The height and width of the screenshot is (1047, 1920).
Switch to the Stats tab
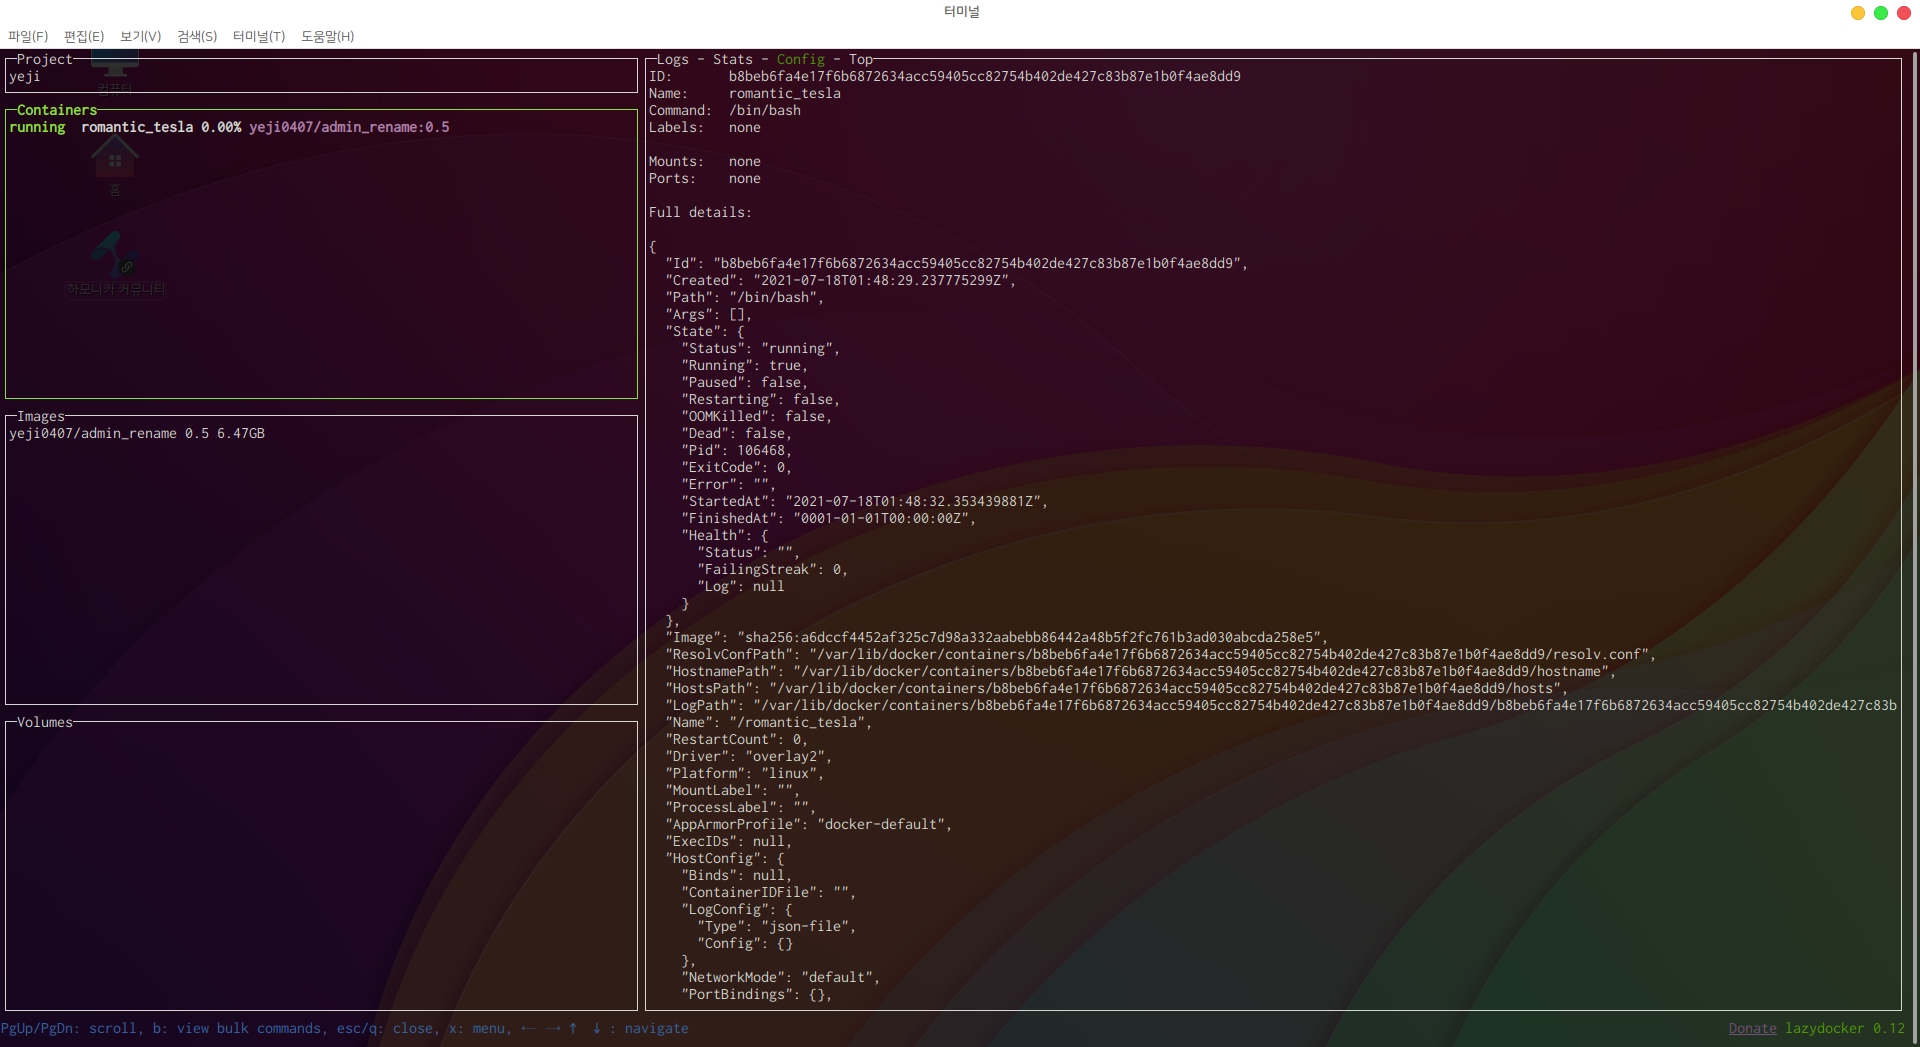tap(732, 60)
